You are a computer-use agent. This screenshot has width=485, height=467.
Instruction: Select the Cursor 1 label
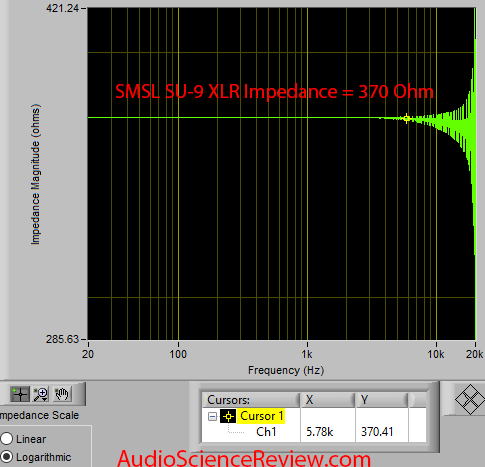click(x=261, y=416)
